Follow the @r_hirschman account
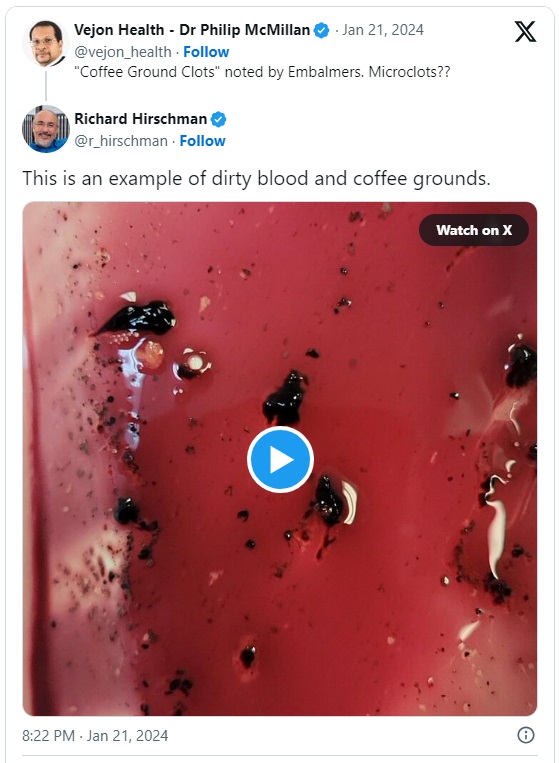The image size is (559, 763). click(202, 141)
